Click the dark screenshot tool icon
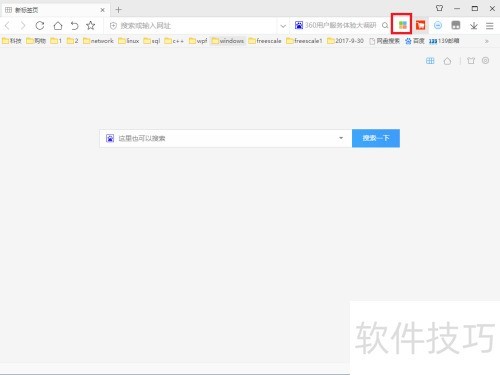 click(x=456, y=25)
